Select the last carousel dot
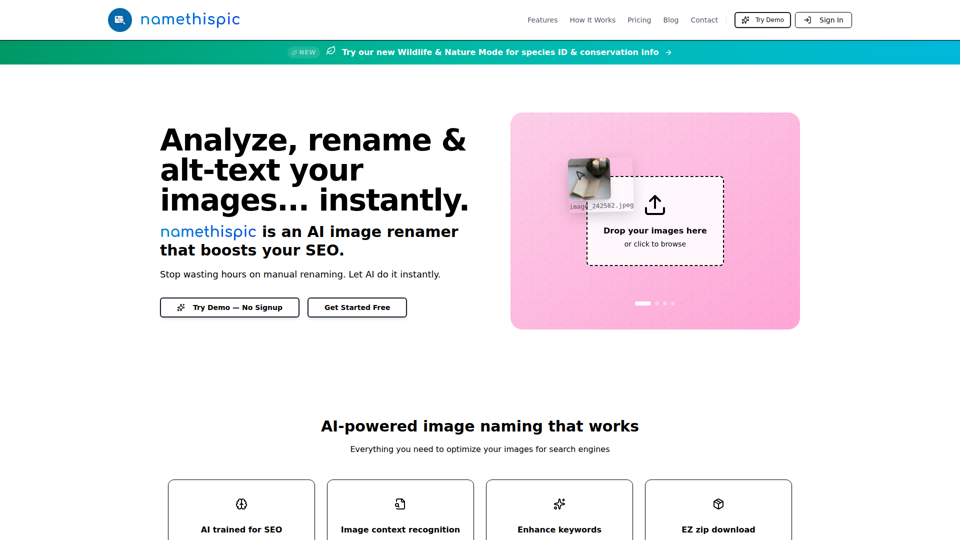This screenshot has width=960, height=540. [673, 304]
